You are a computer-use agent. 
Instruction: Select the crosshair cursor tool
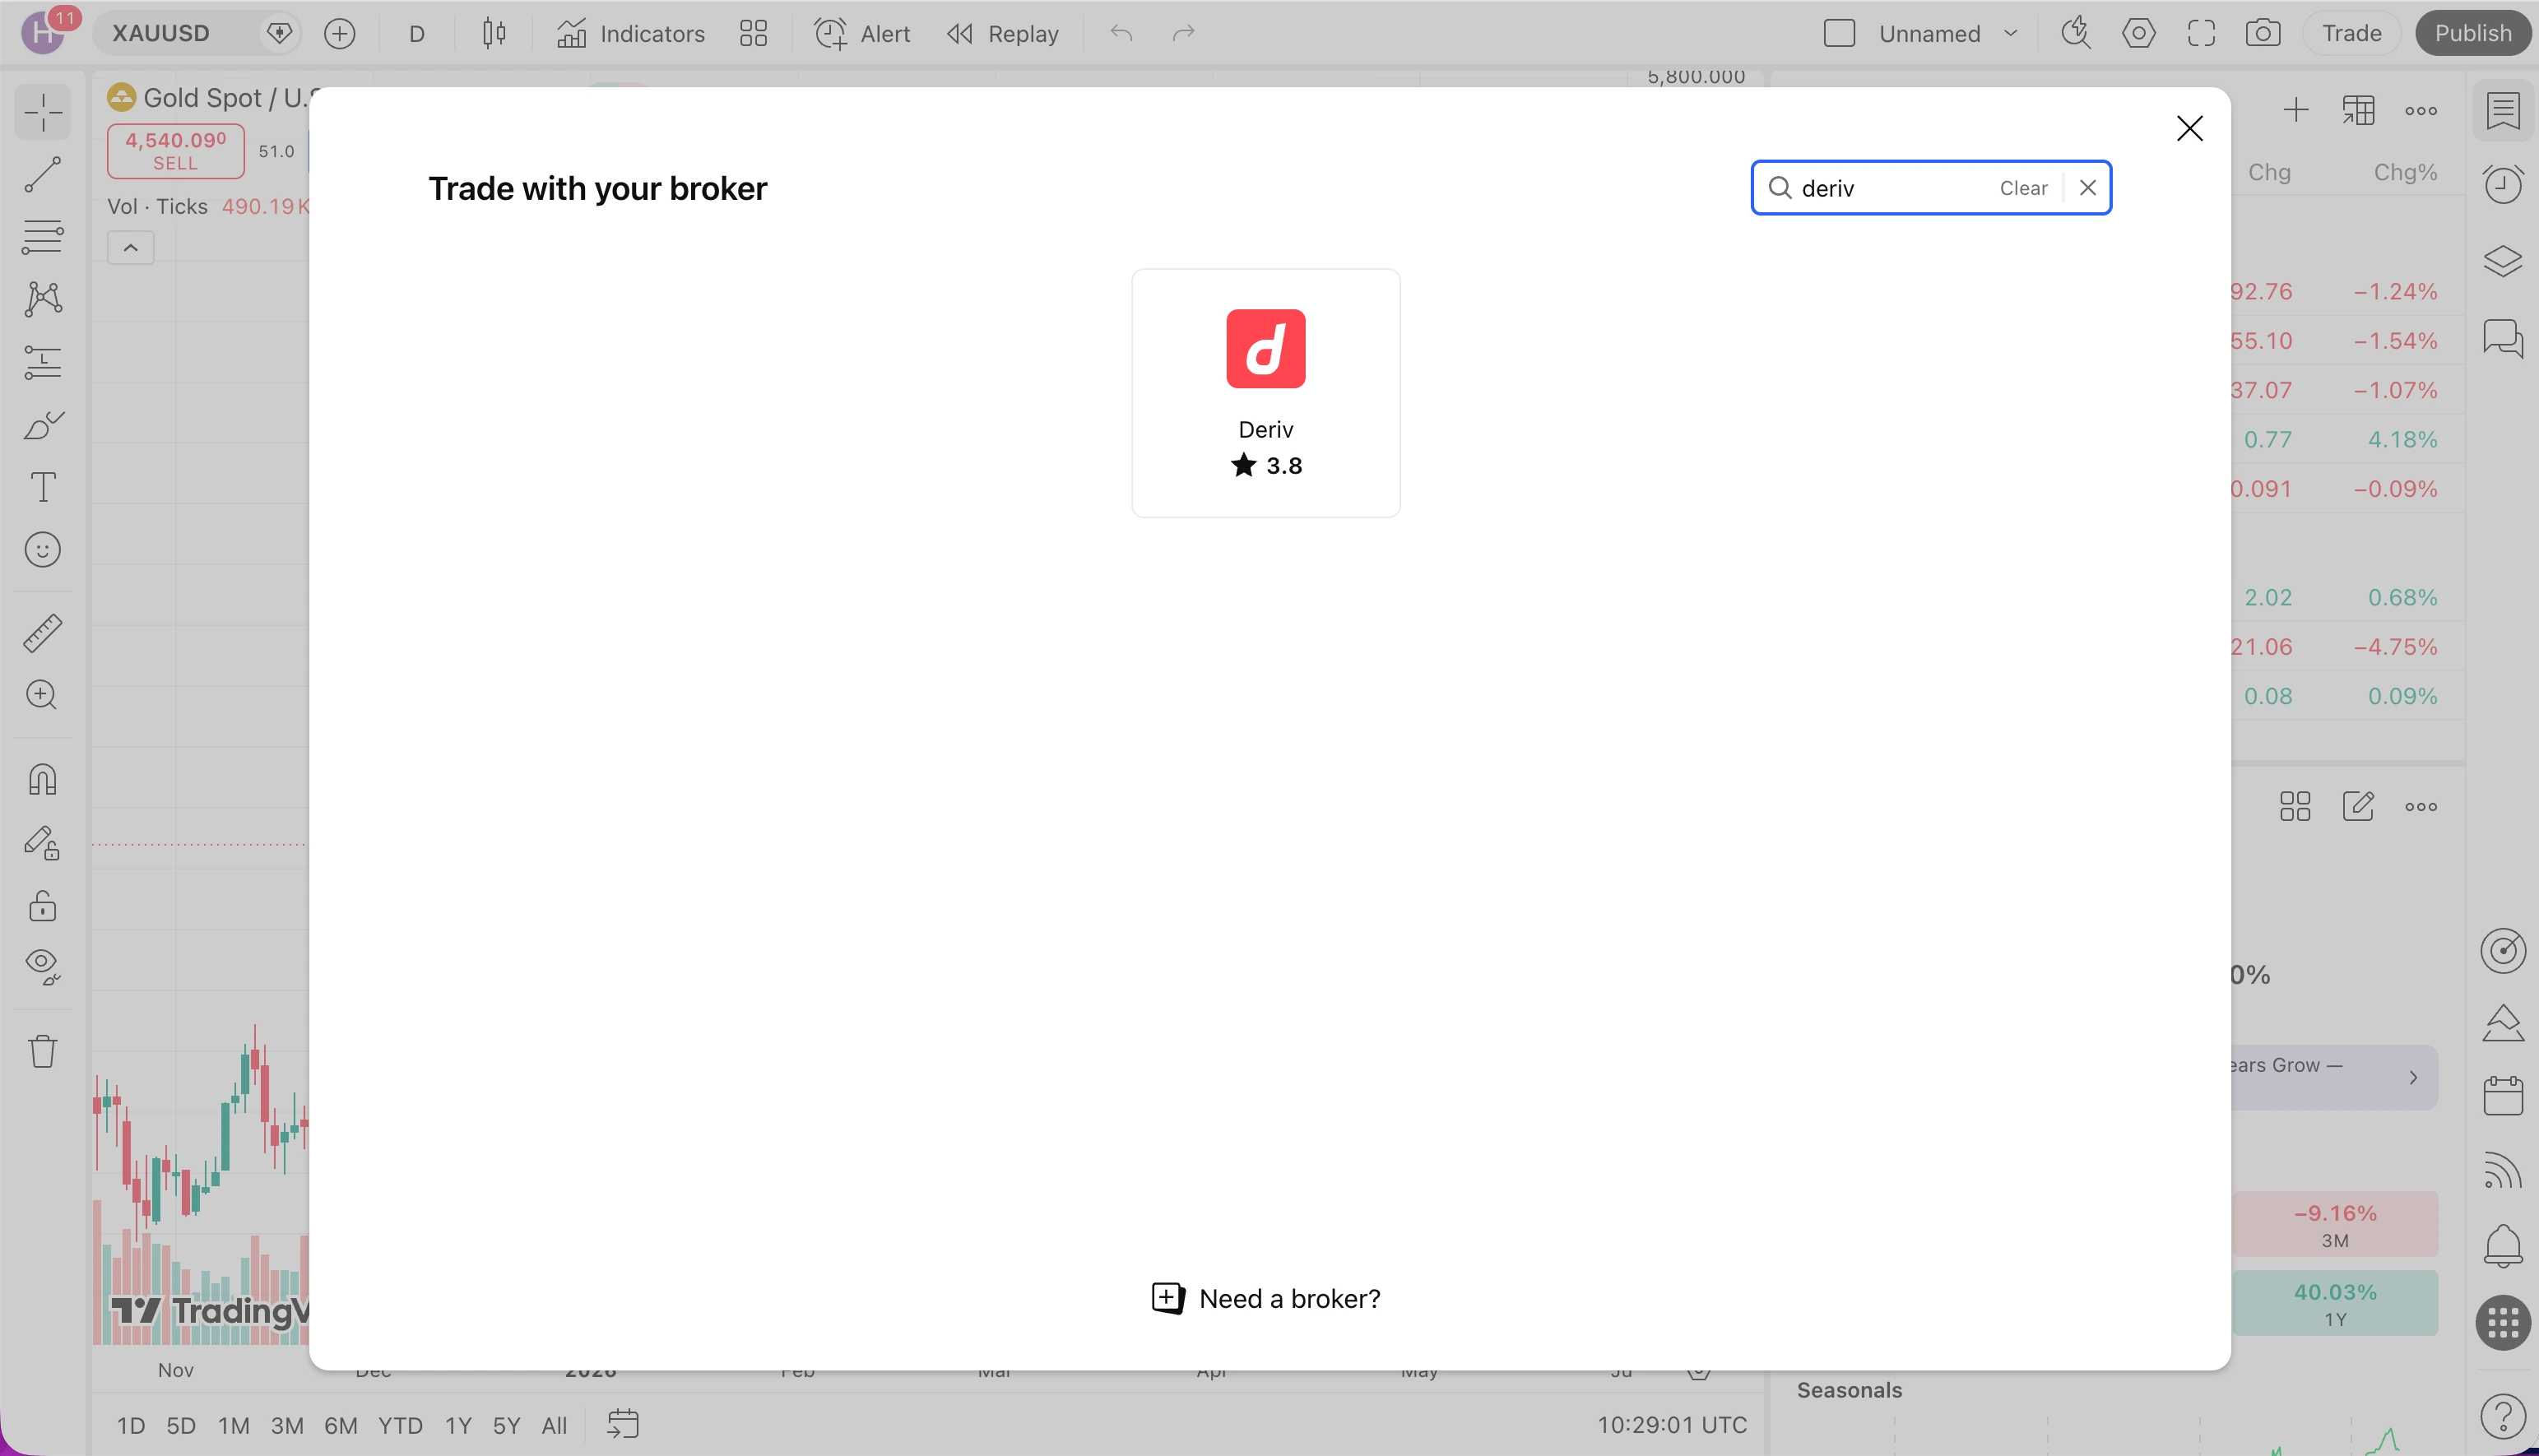pyautogui.click(x=43, y=112)
